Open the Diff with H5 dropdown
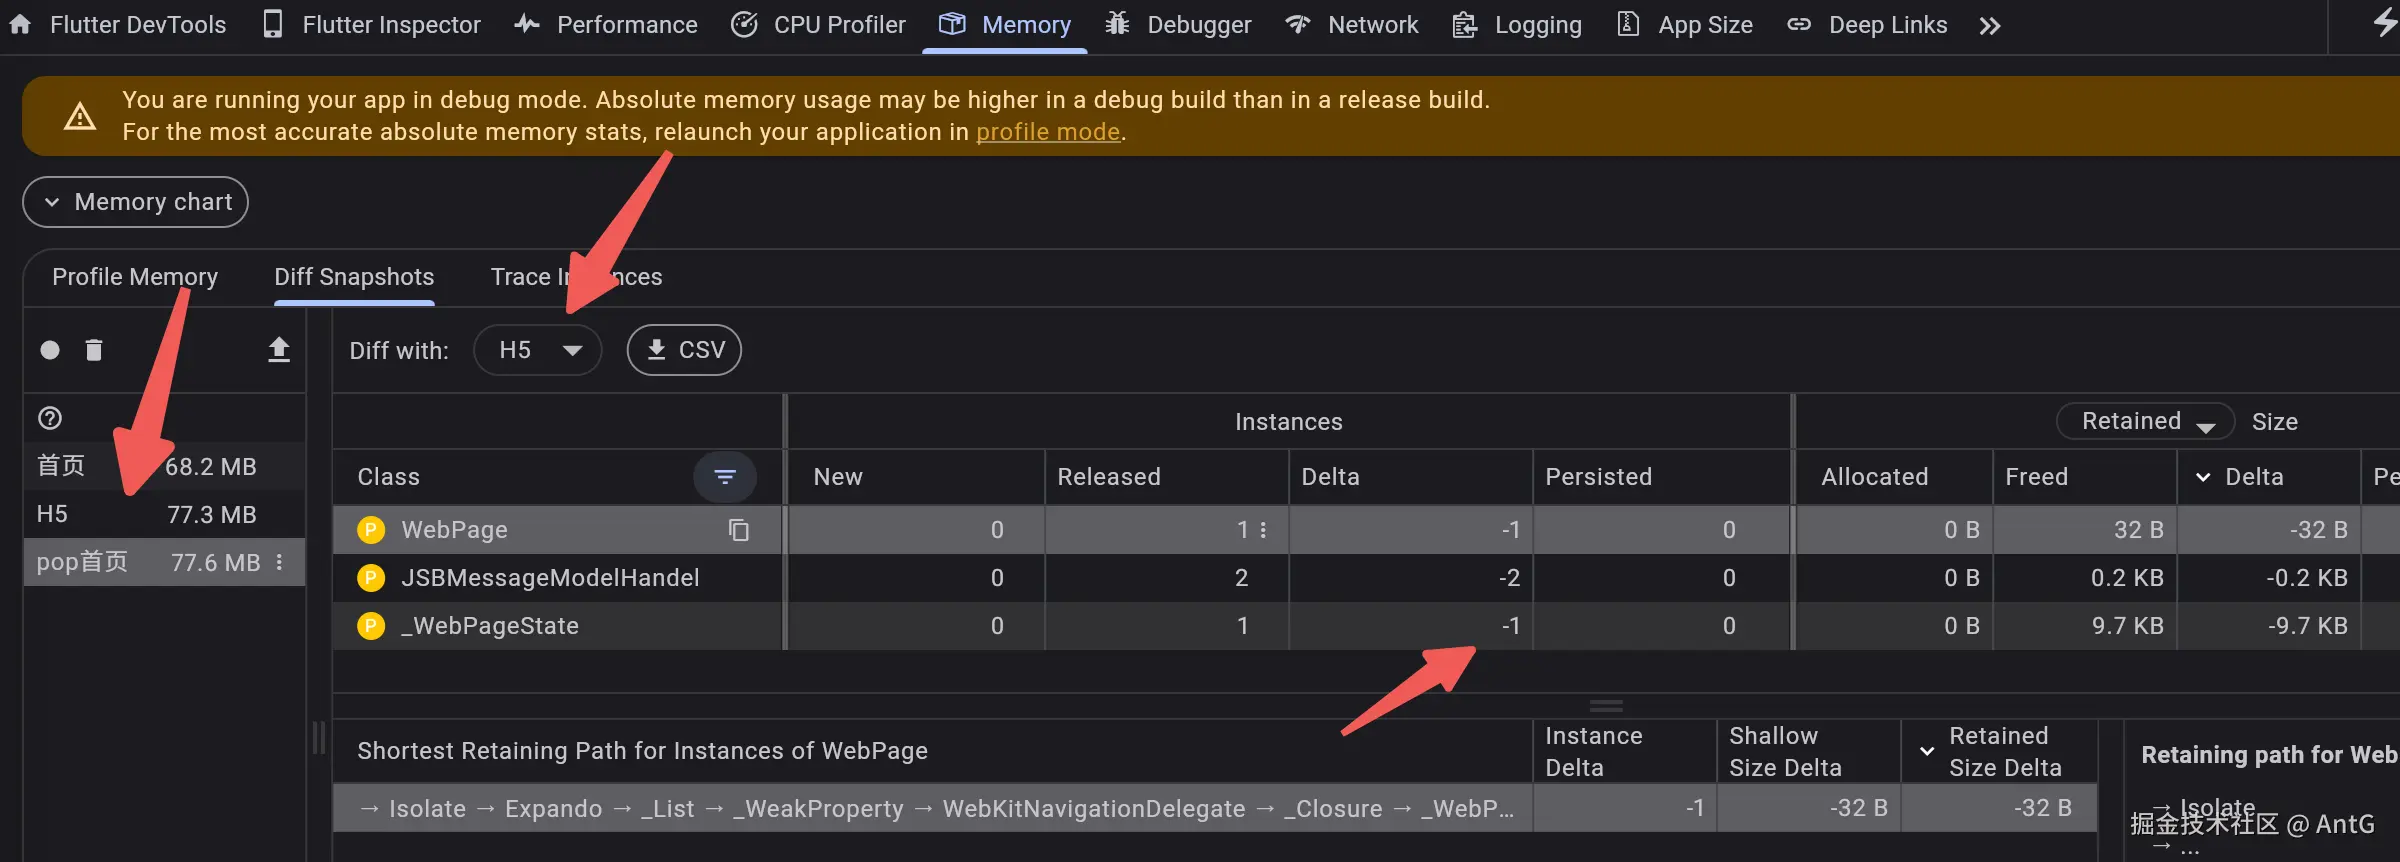Screen dimensions: 2400x862 point(539,350)
